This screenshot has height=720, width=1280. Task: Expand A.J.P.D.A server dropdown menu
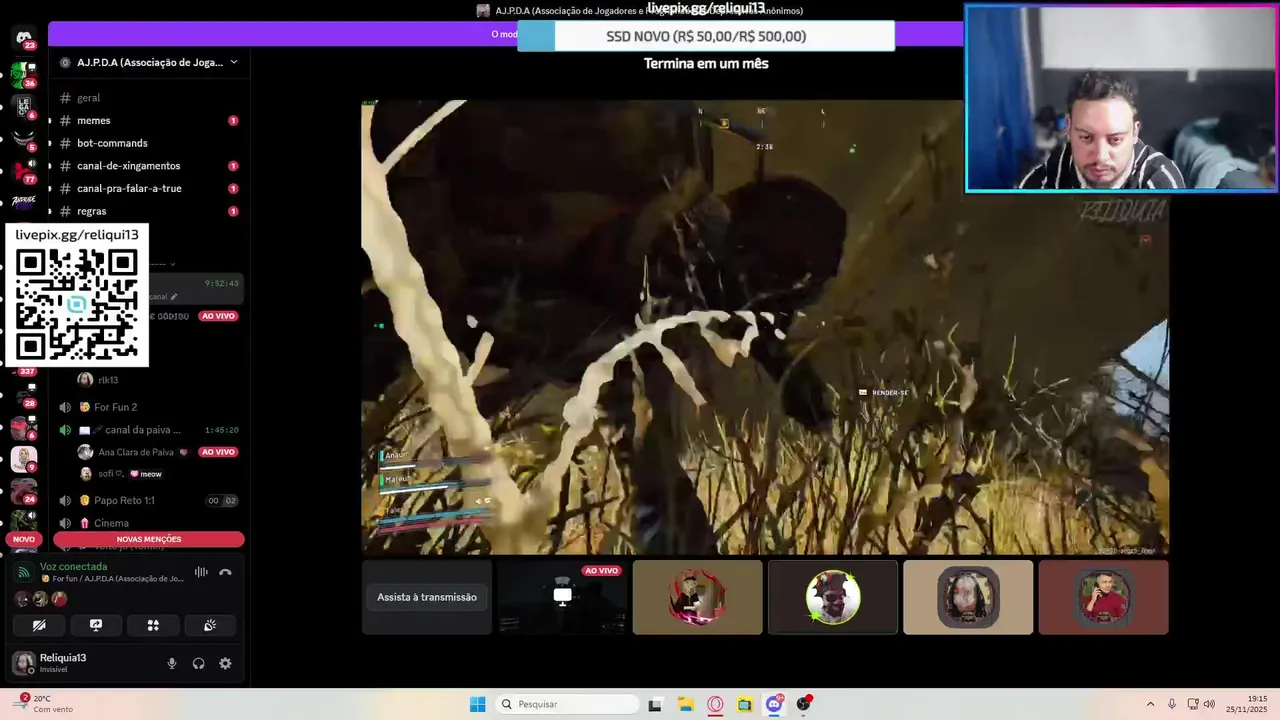click(234, 62)
